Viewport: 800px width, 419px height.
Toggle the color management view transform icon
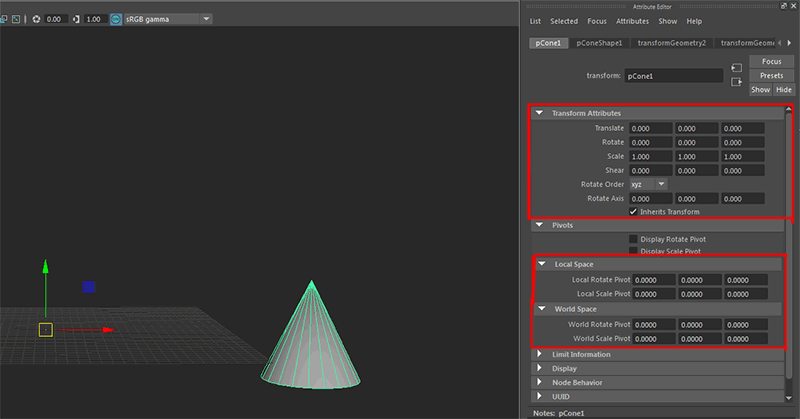coord(117,19)
